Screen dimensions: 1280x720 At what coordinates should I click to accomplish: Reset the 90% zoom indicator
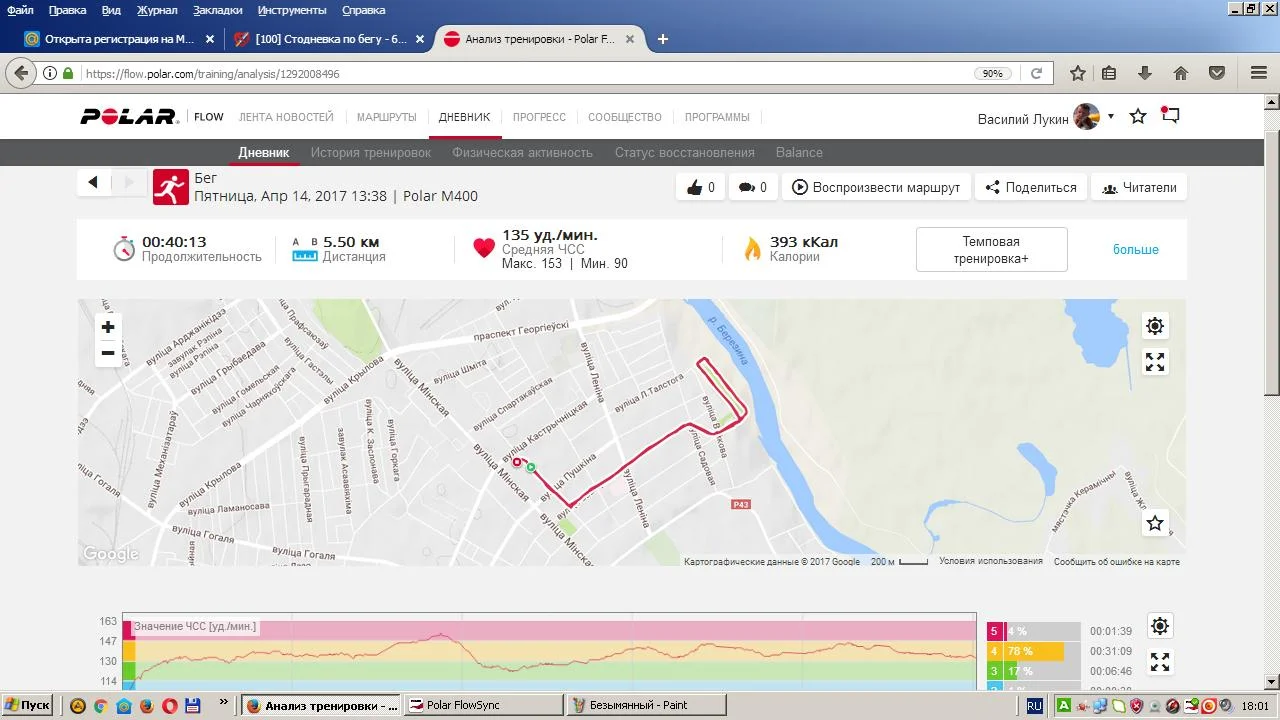pyautogui.click(x=992, y=73)
